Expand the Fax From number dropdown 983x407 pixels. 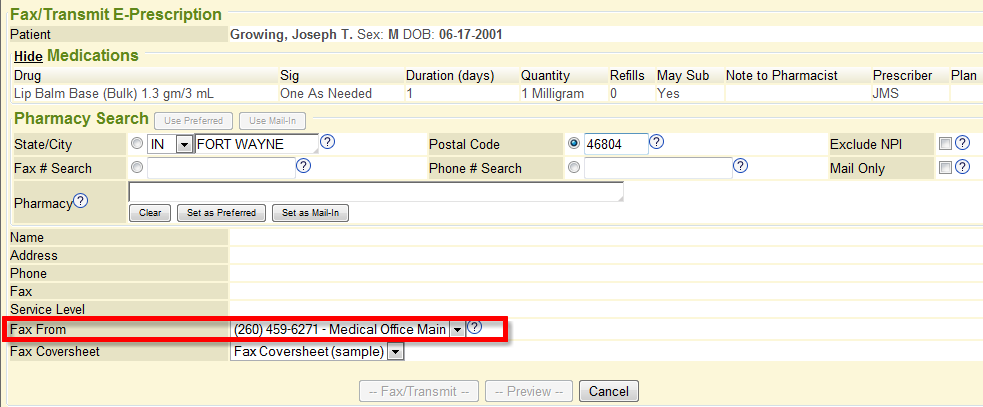(457, 328)
